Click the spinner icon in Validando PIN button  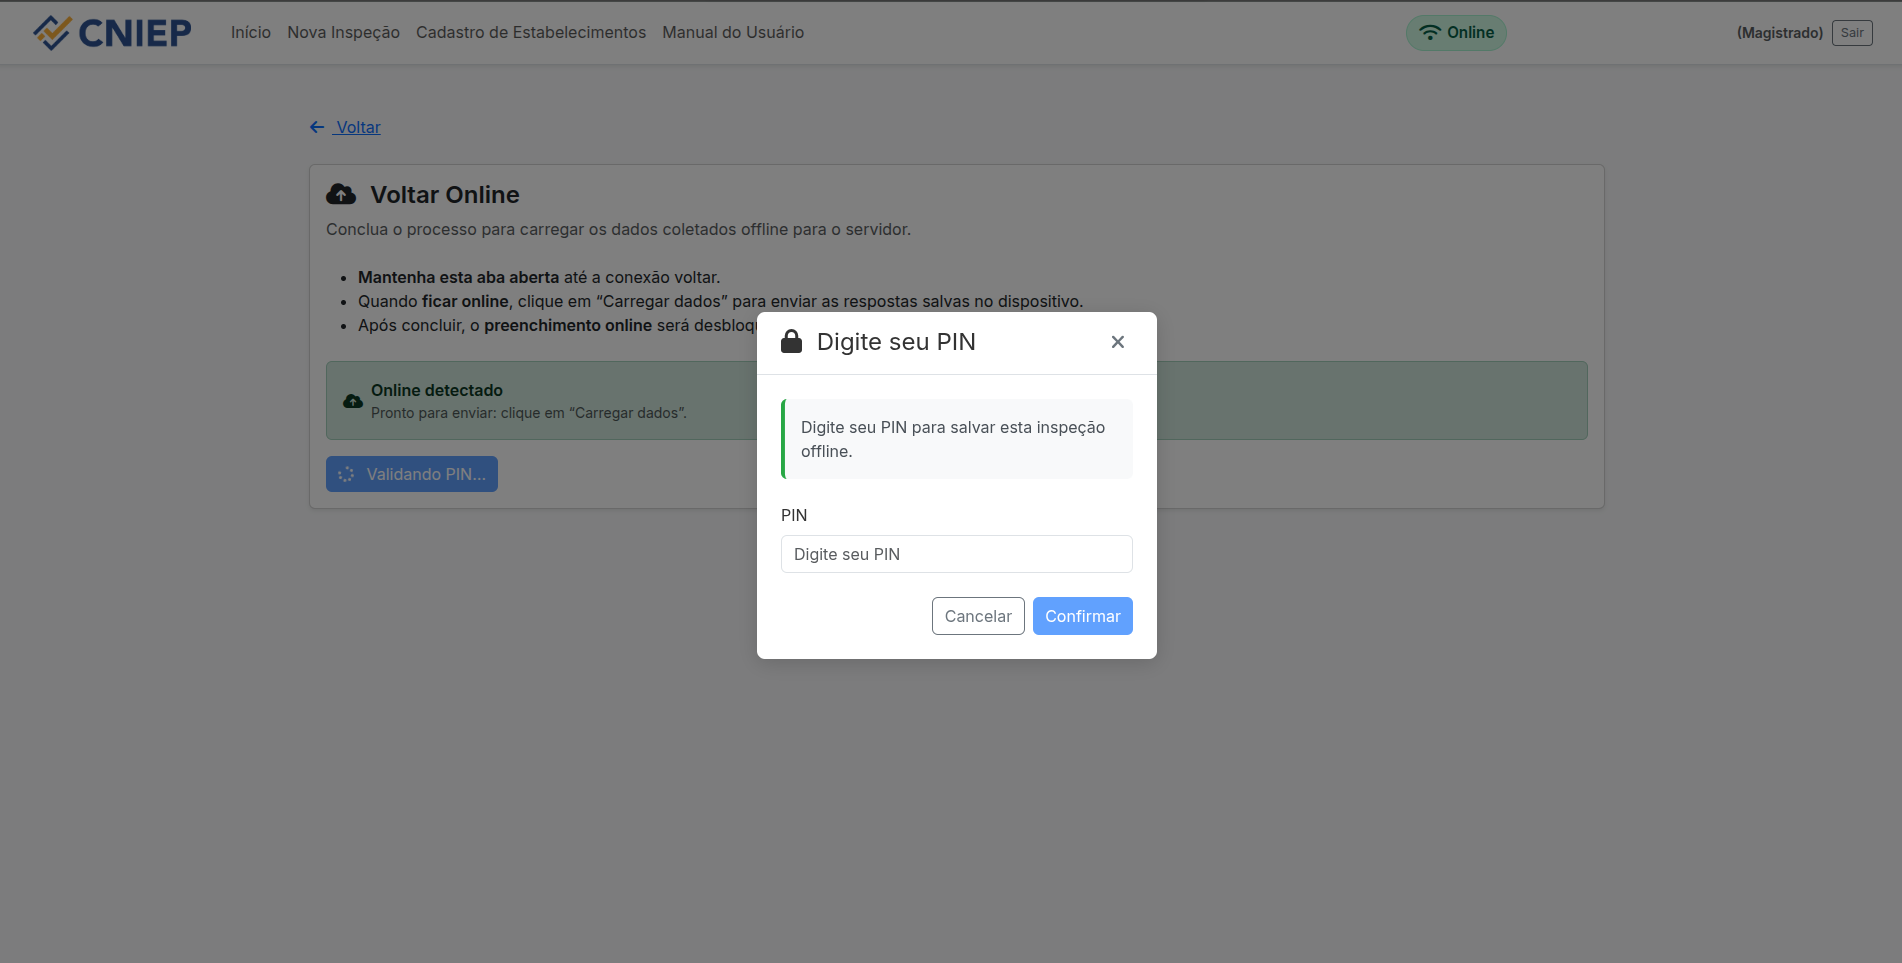click(346, 474)
